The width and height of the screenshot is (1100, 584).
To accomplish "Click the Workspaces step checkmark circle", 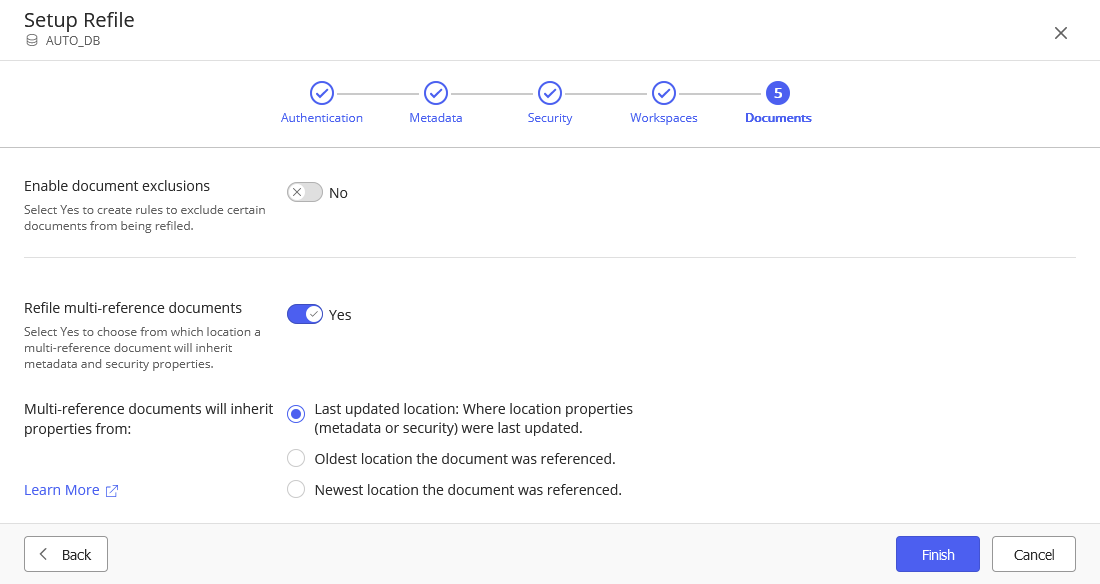I will click(x=664, y=93).
